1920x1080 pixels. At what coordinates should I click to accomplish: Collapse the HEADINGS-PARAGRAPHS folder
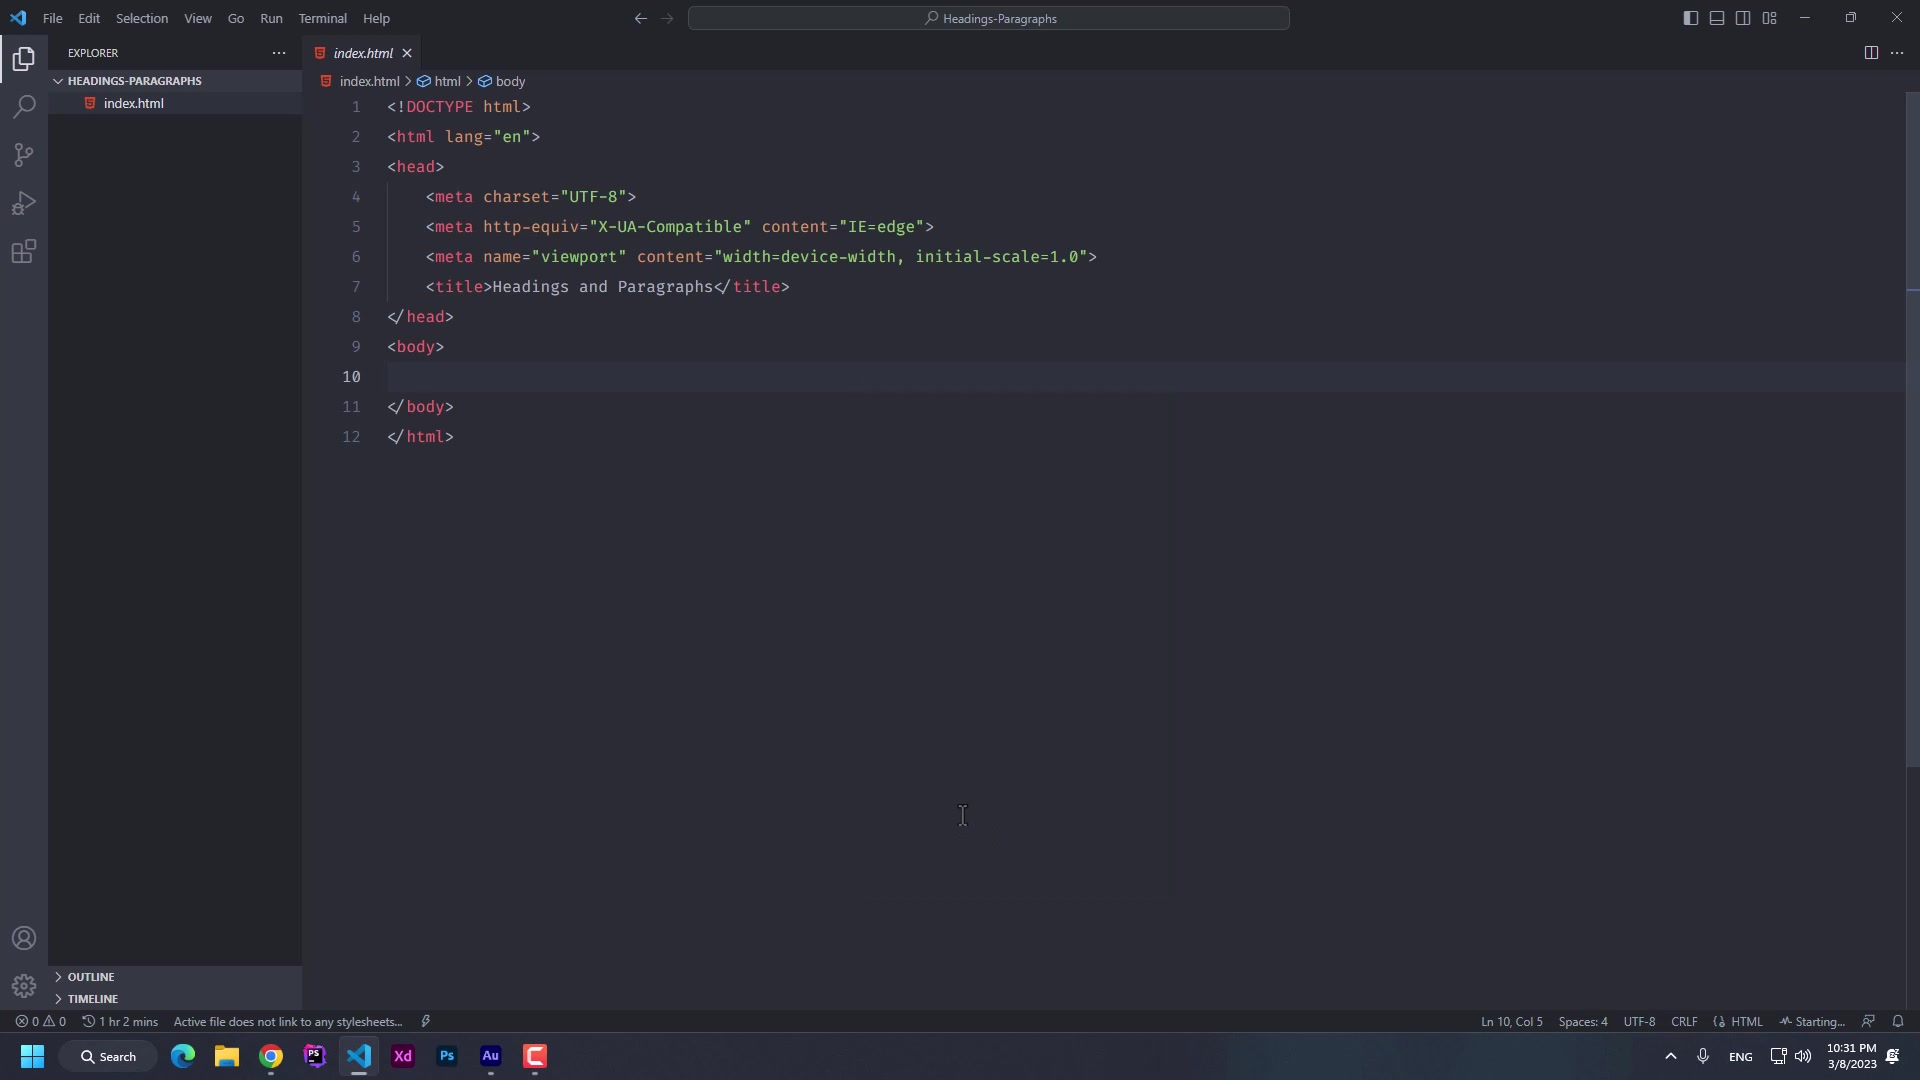pos(134,81)
